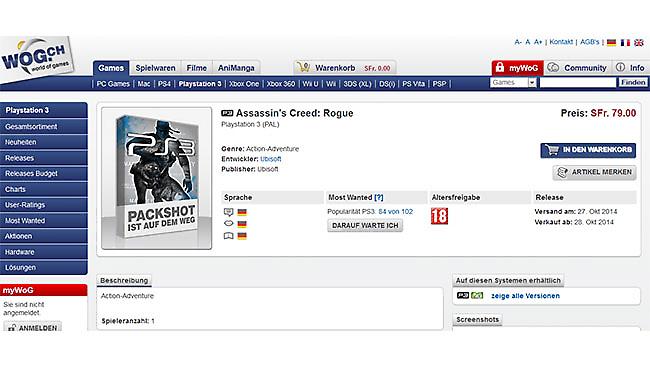Go to 3DS (XL) category

(357, 84)
